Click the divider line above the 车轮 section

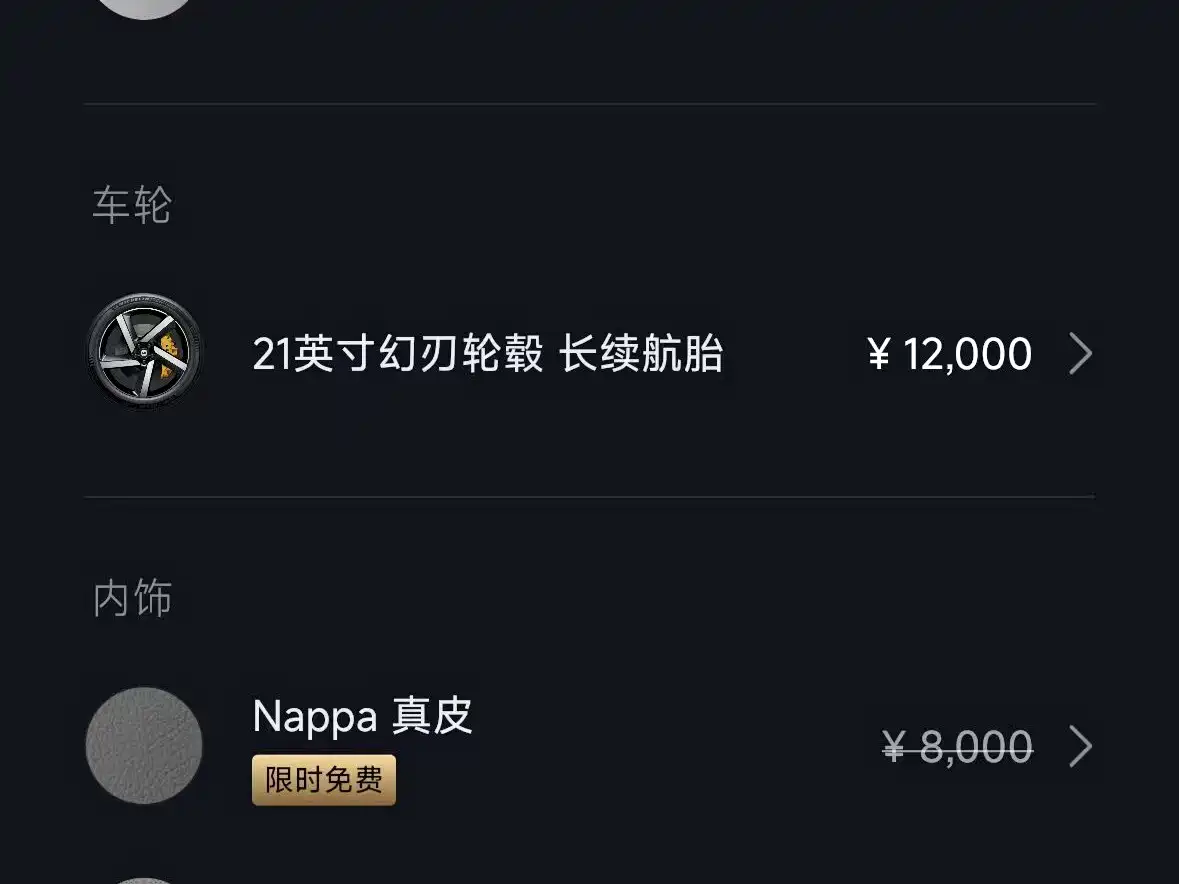pyautogui.click(x=589, y=103)
